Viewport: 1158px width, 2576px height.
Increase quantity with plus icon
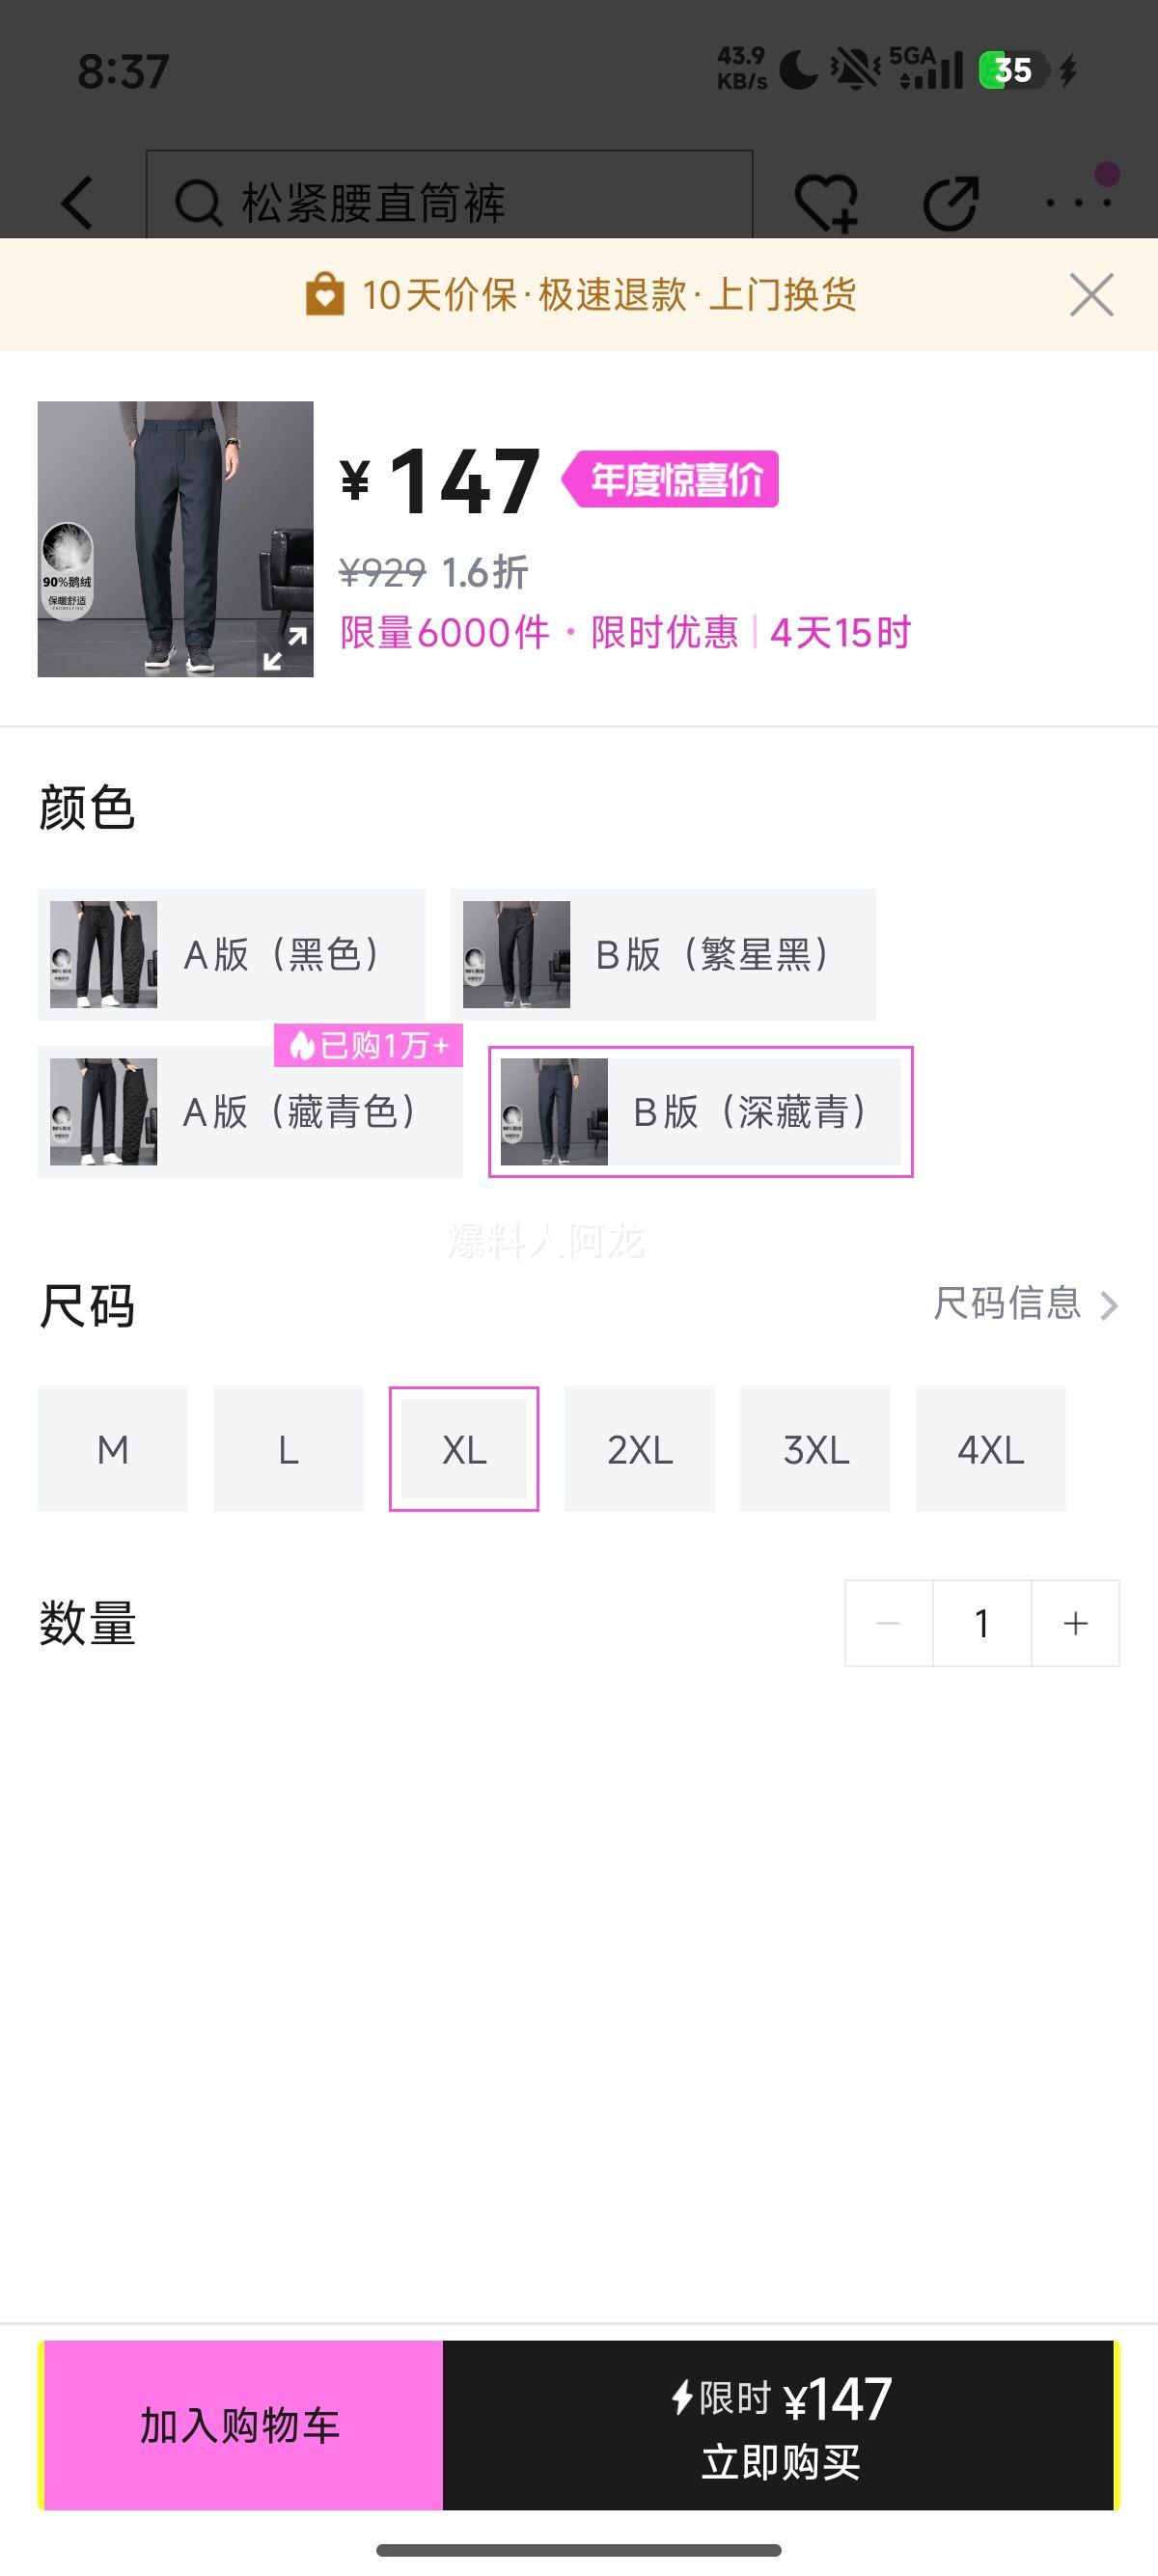click(x=1075, y=1623)
